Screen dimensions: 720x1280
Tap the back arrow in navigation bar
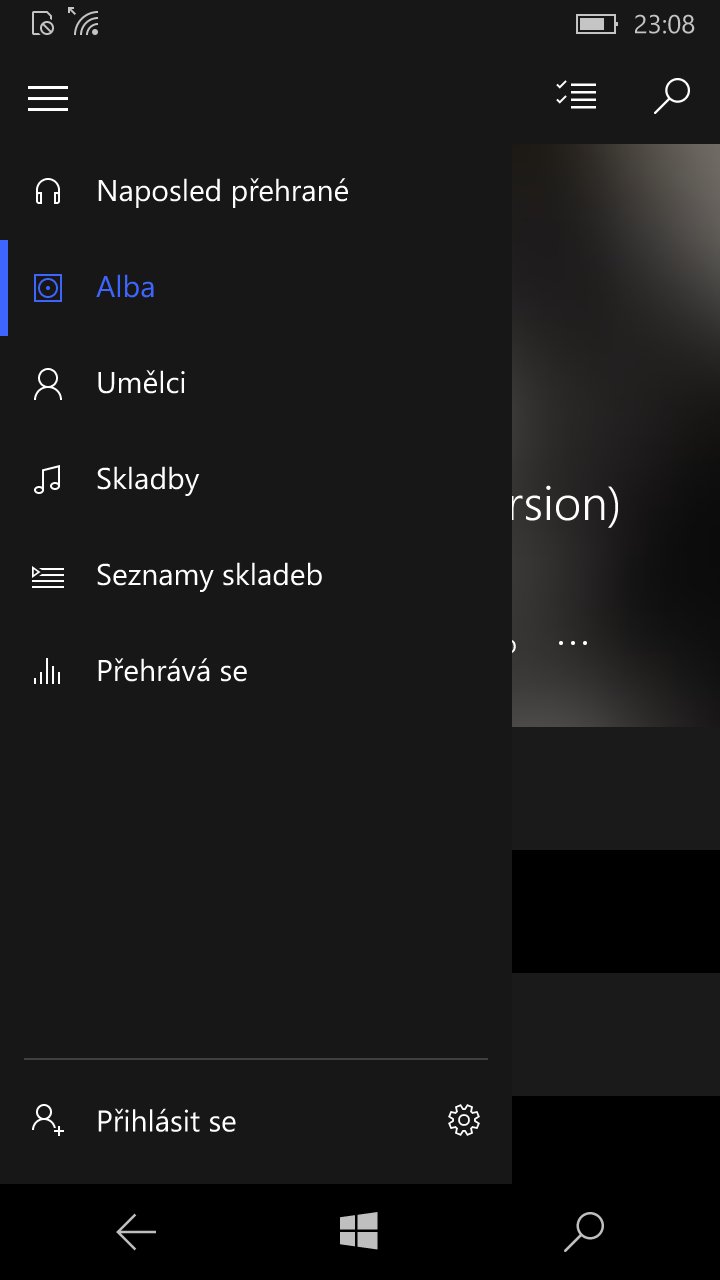136,1232
